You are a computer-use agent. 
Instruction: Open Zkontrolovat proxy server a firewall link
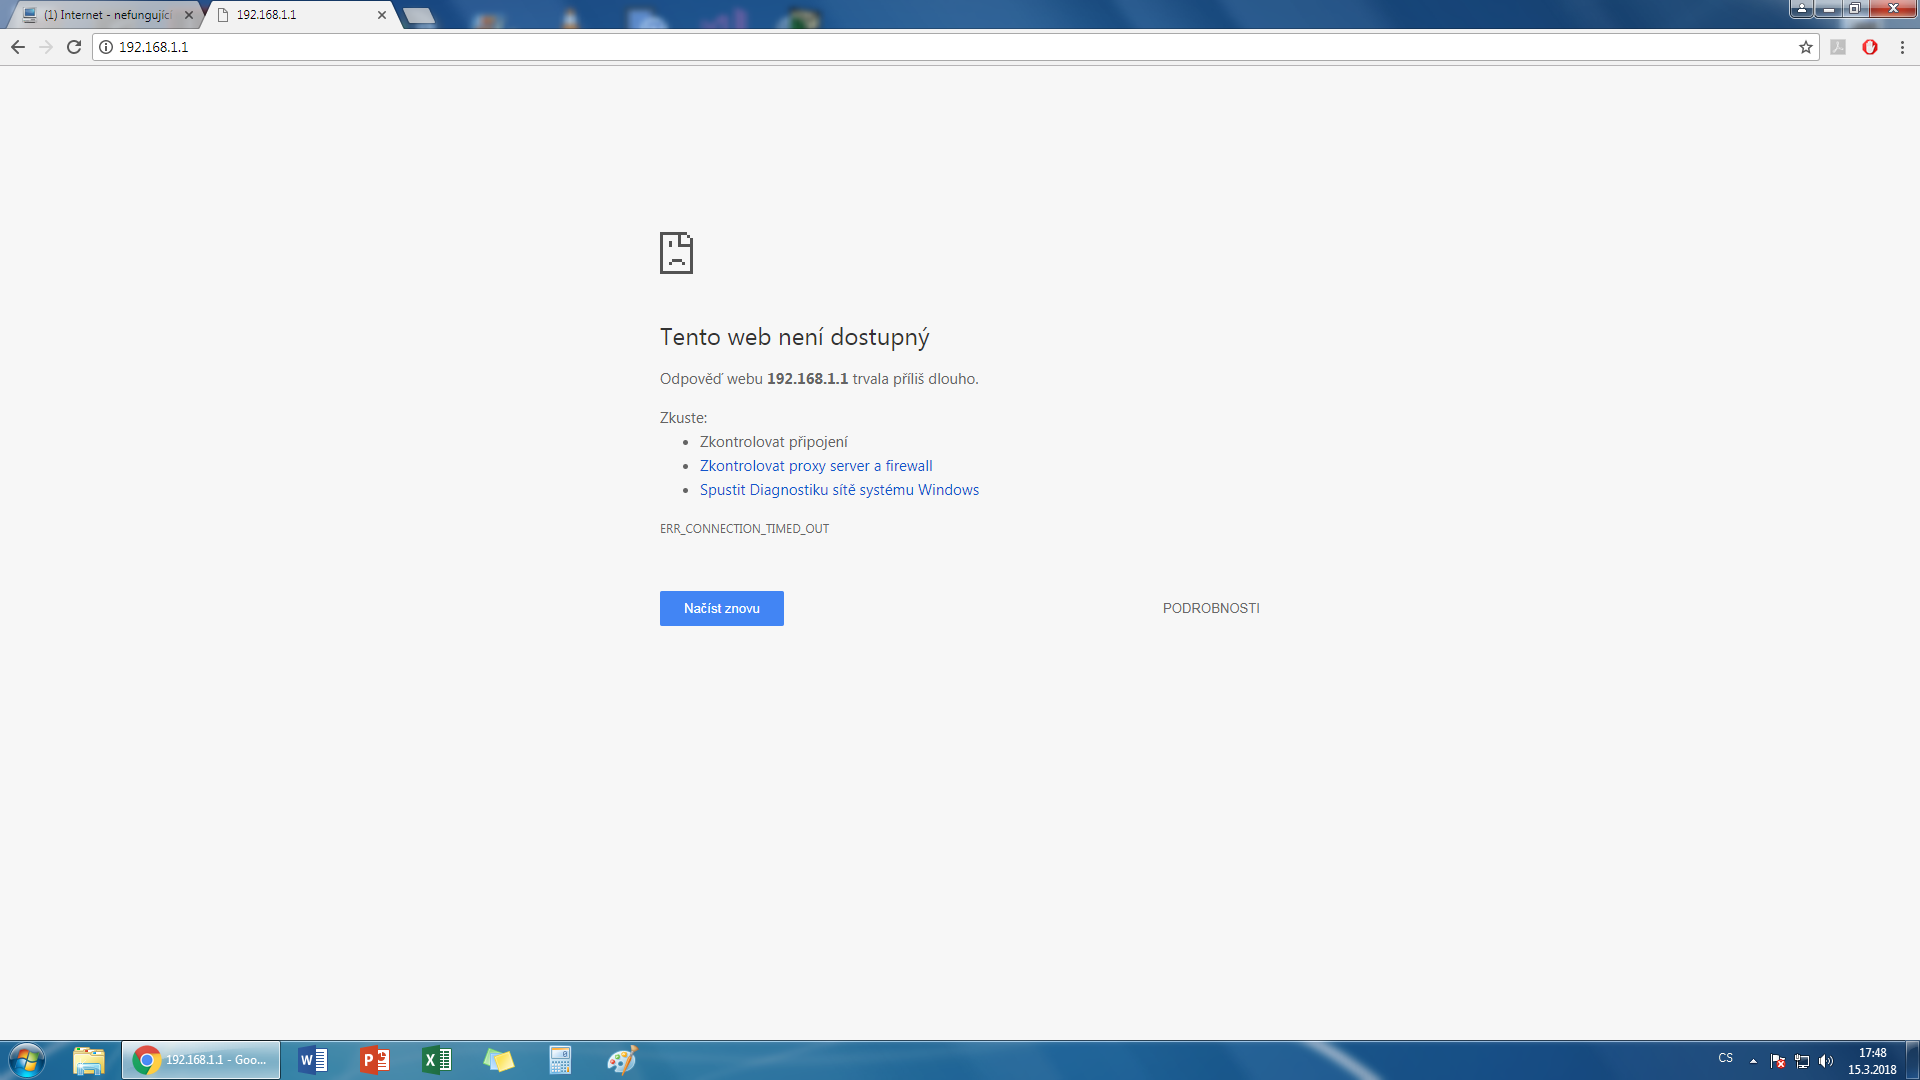815,466
